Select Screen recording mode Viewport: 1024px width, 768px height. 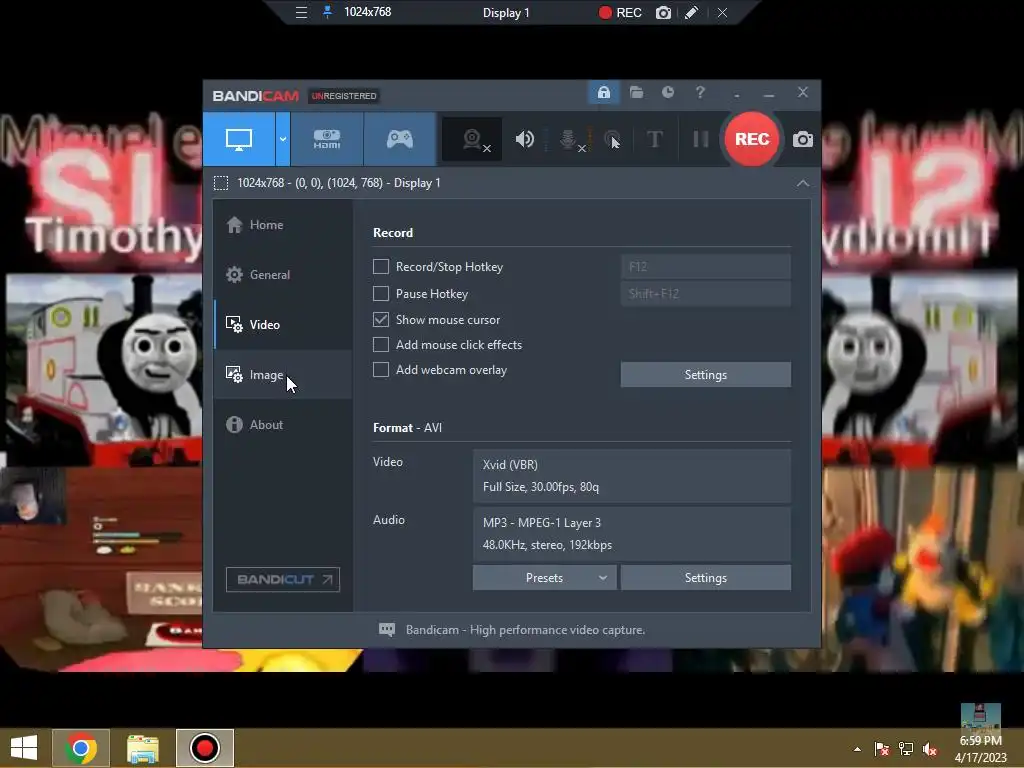coord(239,139)
